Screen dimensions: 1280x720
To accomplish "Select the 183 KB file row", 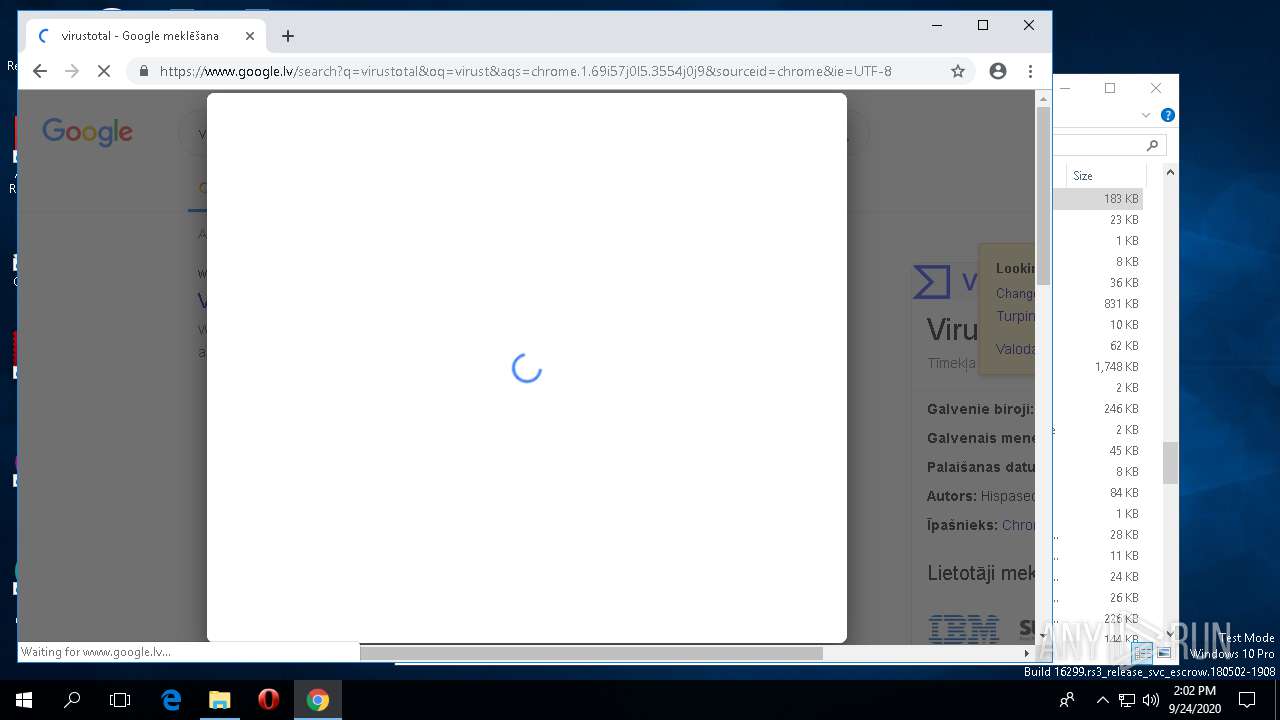I will coord(1098,199).
